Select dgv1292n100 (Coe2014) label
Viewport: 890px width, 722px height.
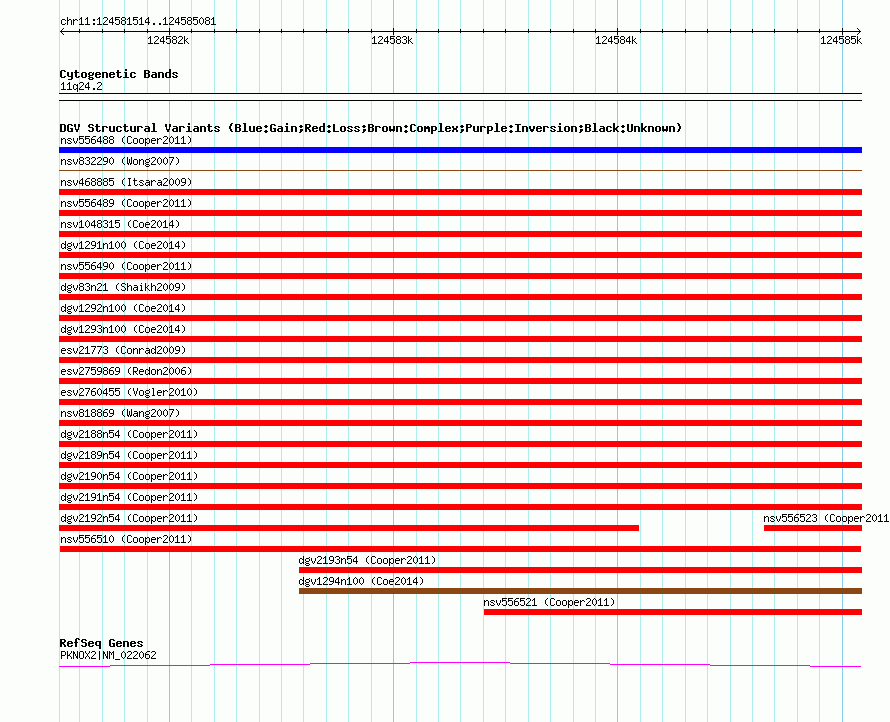[x=123, y=308]
